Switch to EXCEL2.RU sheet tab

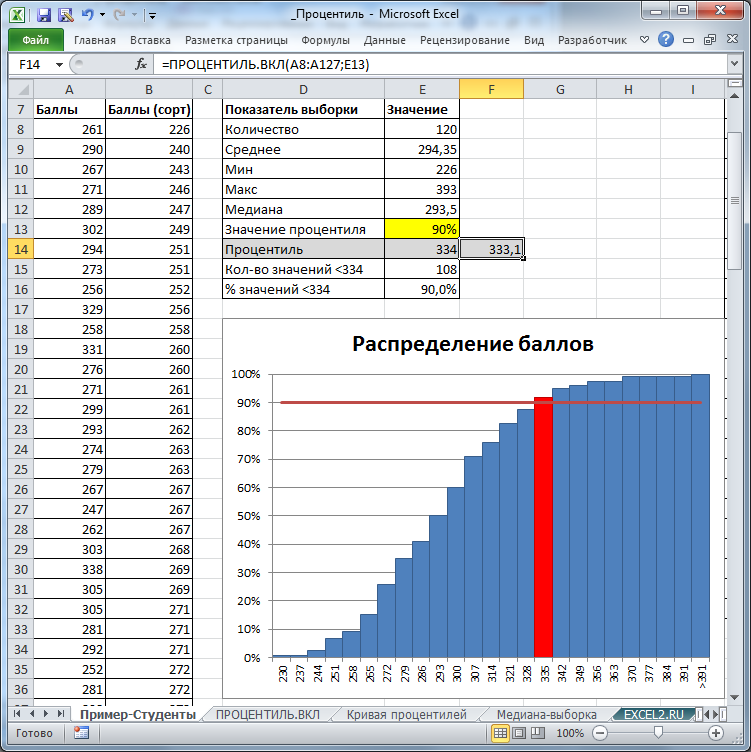654,714
